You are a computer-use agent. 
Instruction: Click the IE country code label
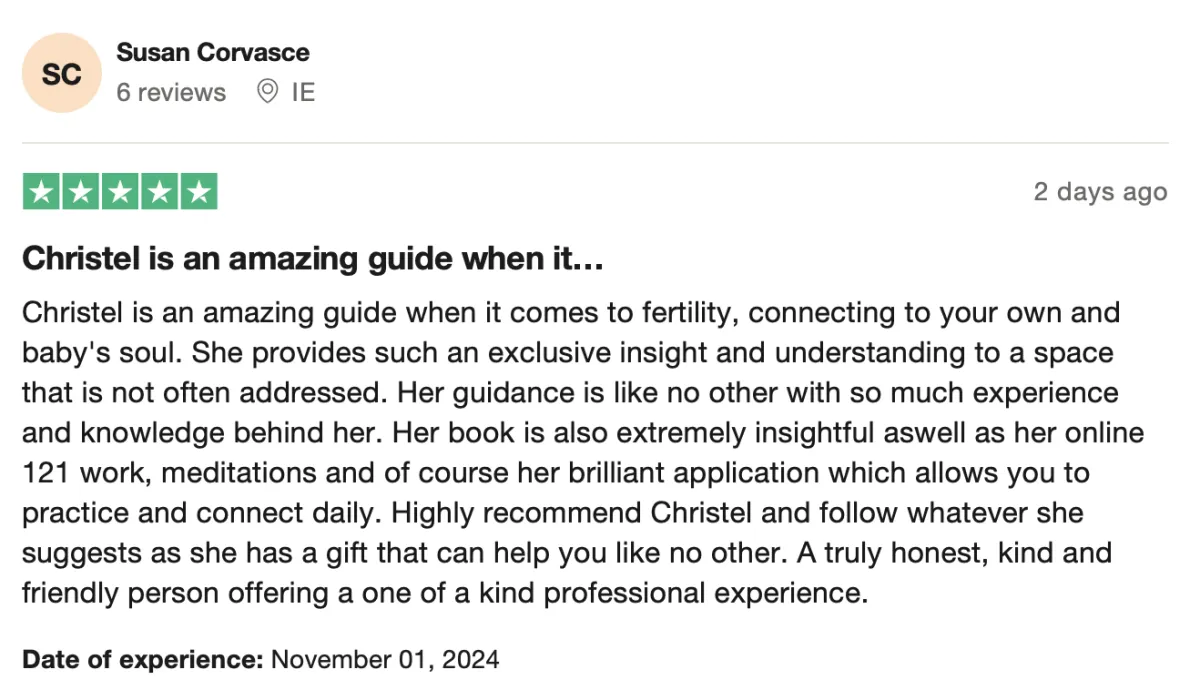pos(303,93)
